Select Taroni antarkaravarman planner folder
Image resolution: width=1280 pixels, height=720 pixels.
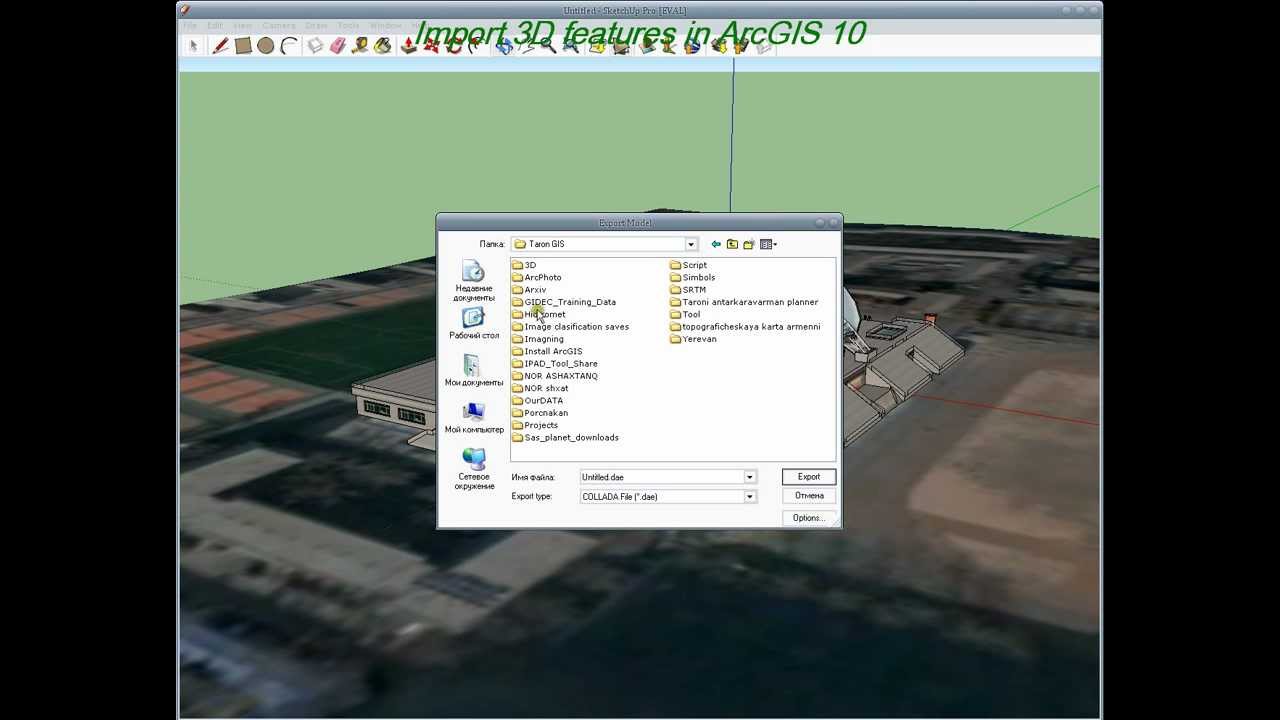[x=744, y=302]
